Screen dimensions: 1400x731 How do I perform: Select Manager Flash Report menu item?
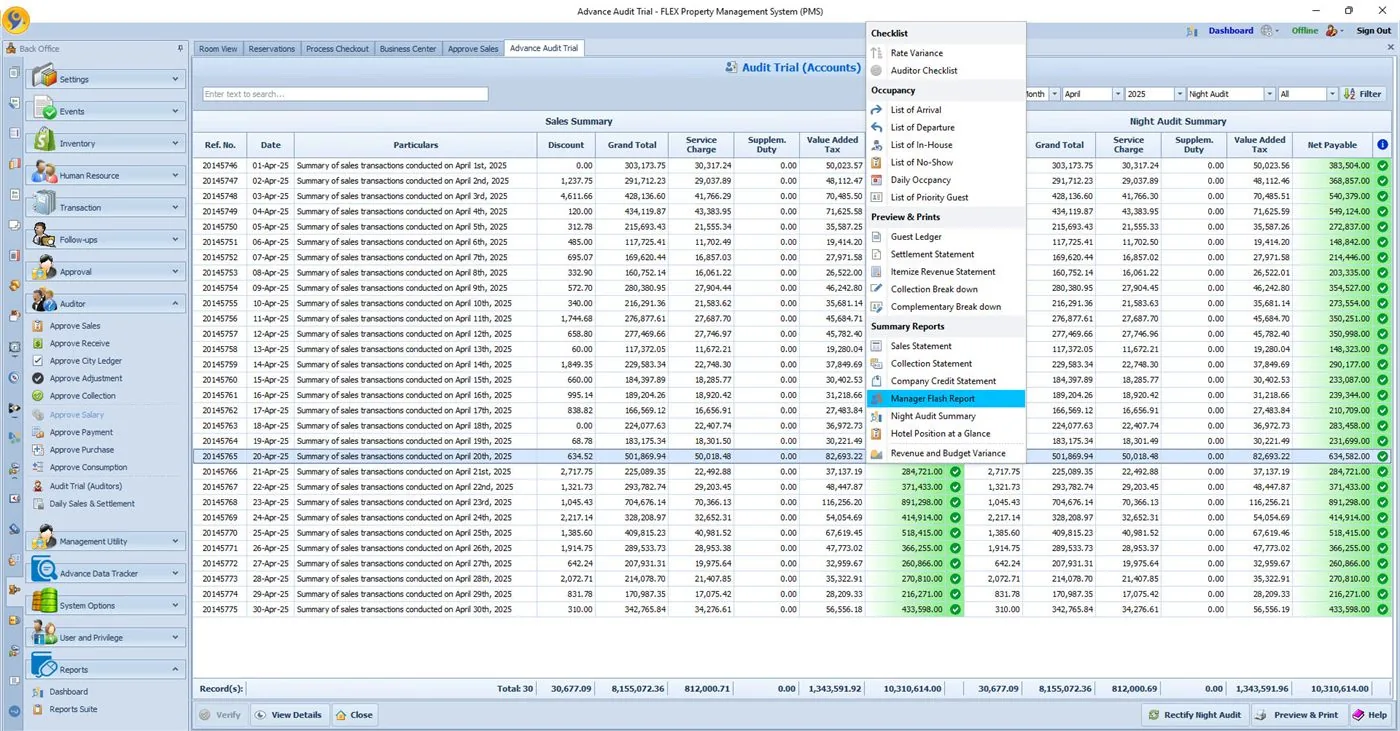pyautogui.click(x=946, y=399)
